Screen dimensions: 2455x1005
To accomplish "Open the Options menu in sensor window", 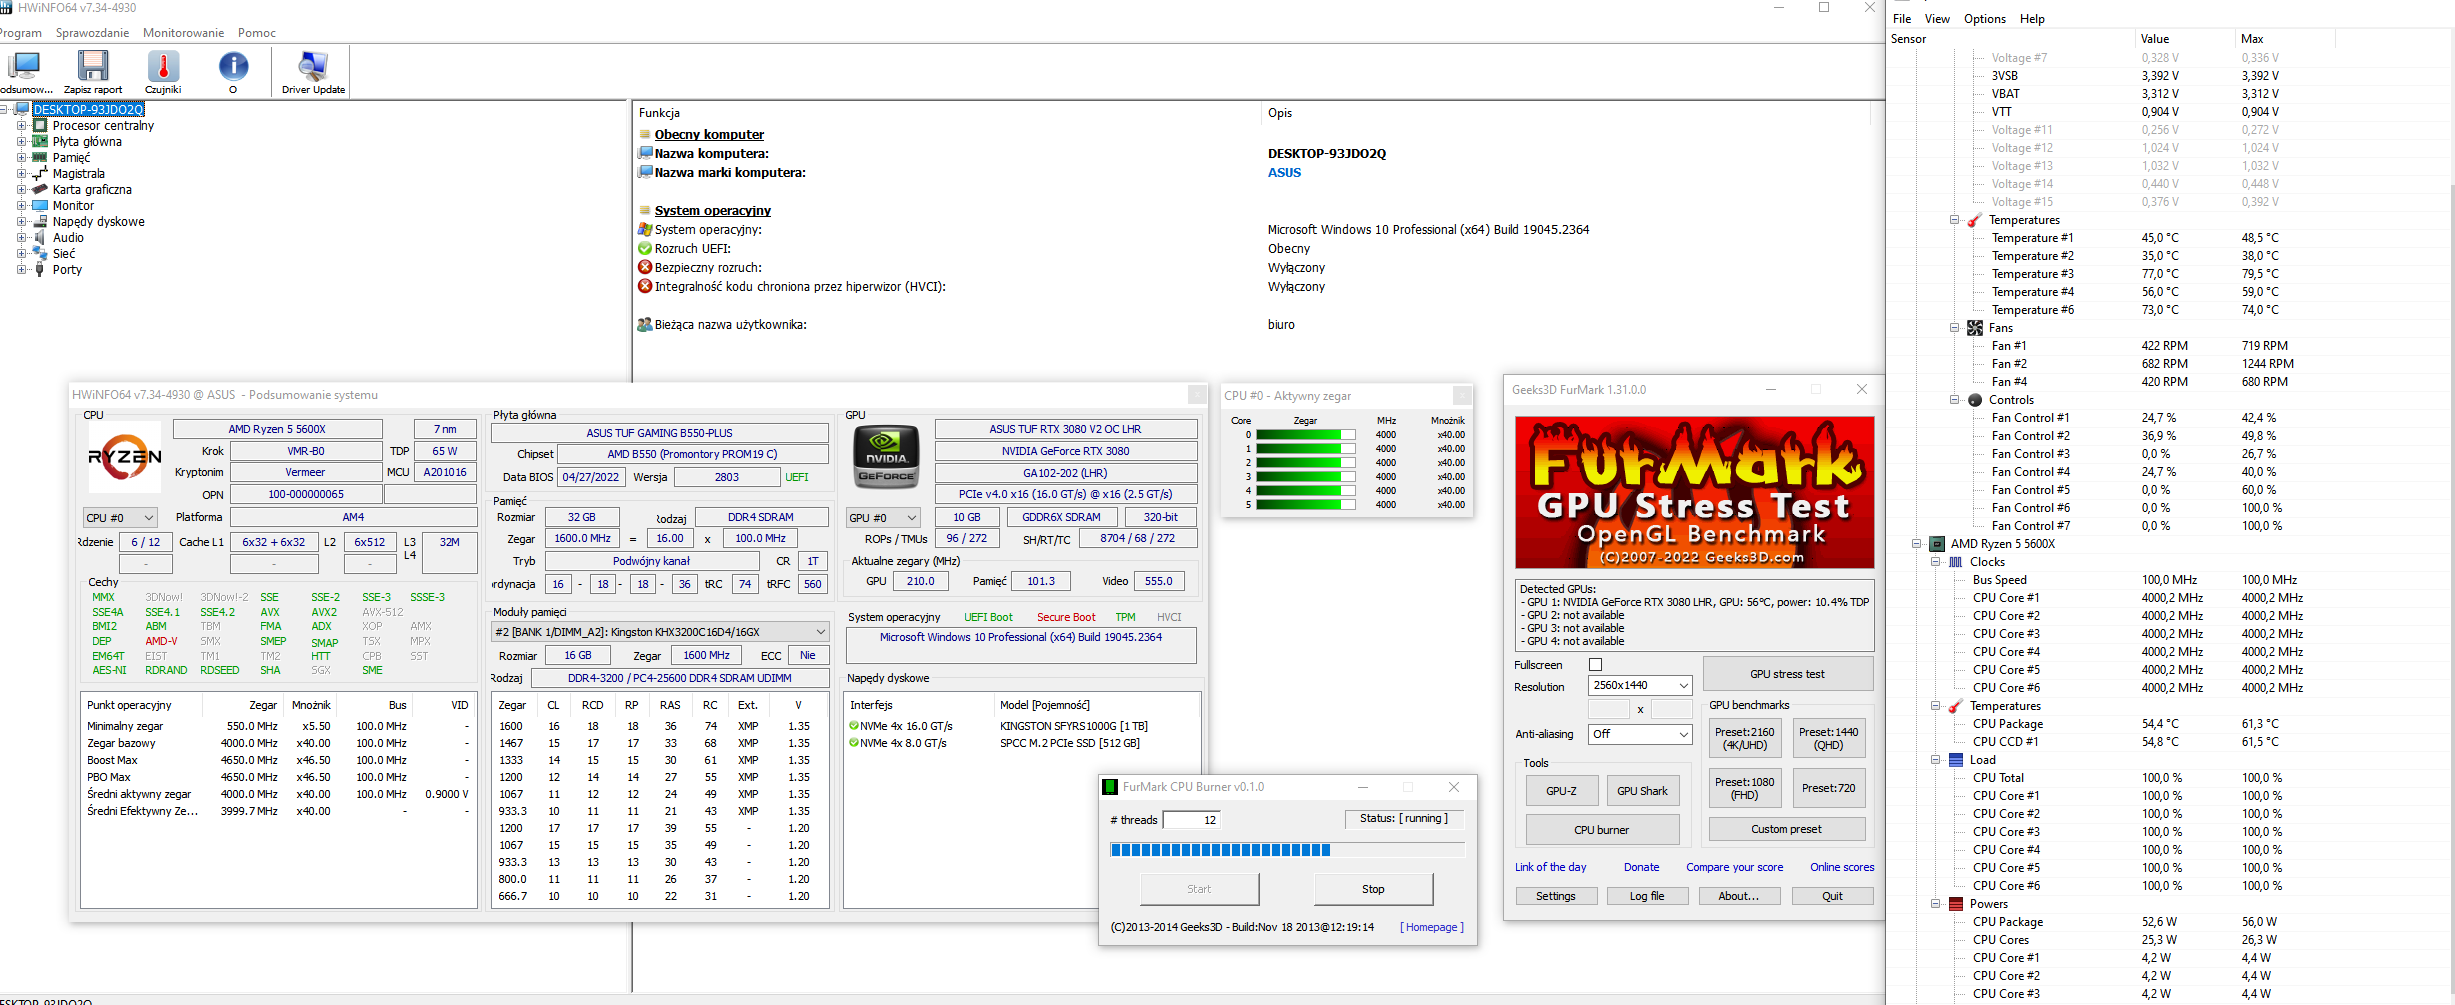I will tap(1984, 19).
